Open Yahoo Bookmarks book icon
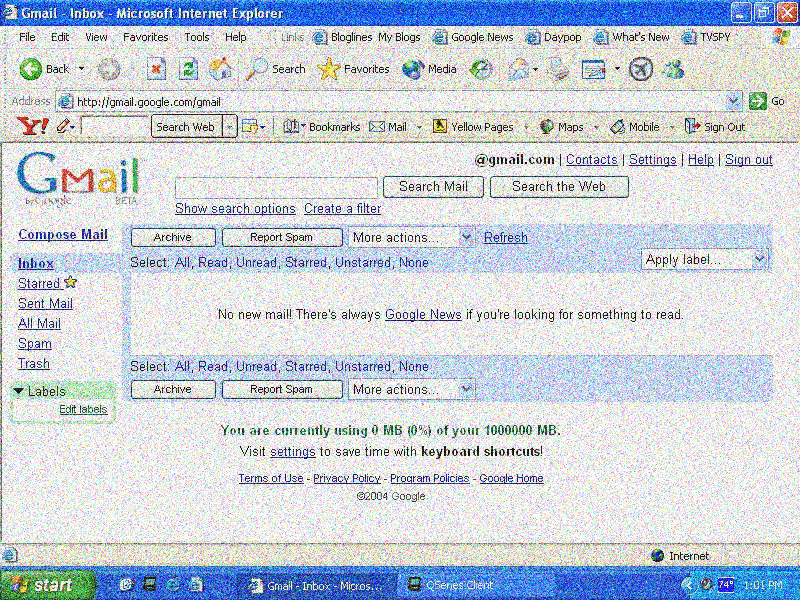800x600 pixels. [291, 127]
